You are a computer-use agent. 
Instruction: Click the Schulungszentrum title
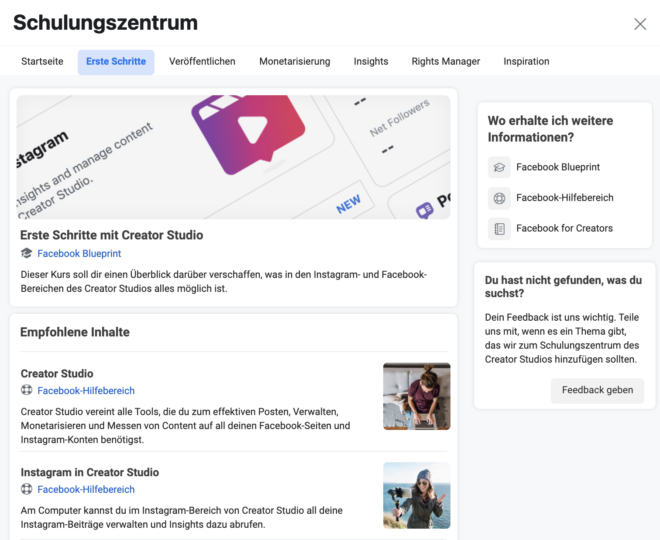105,23
